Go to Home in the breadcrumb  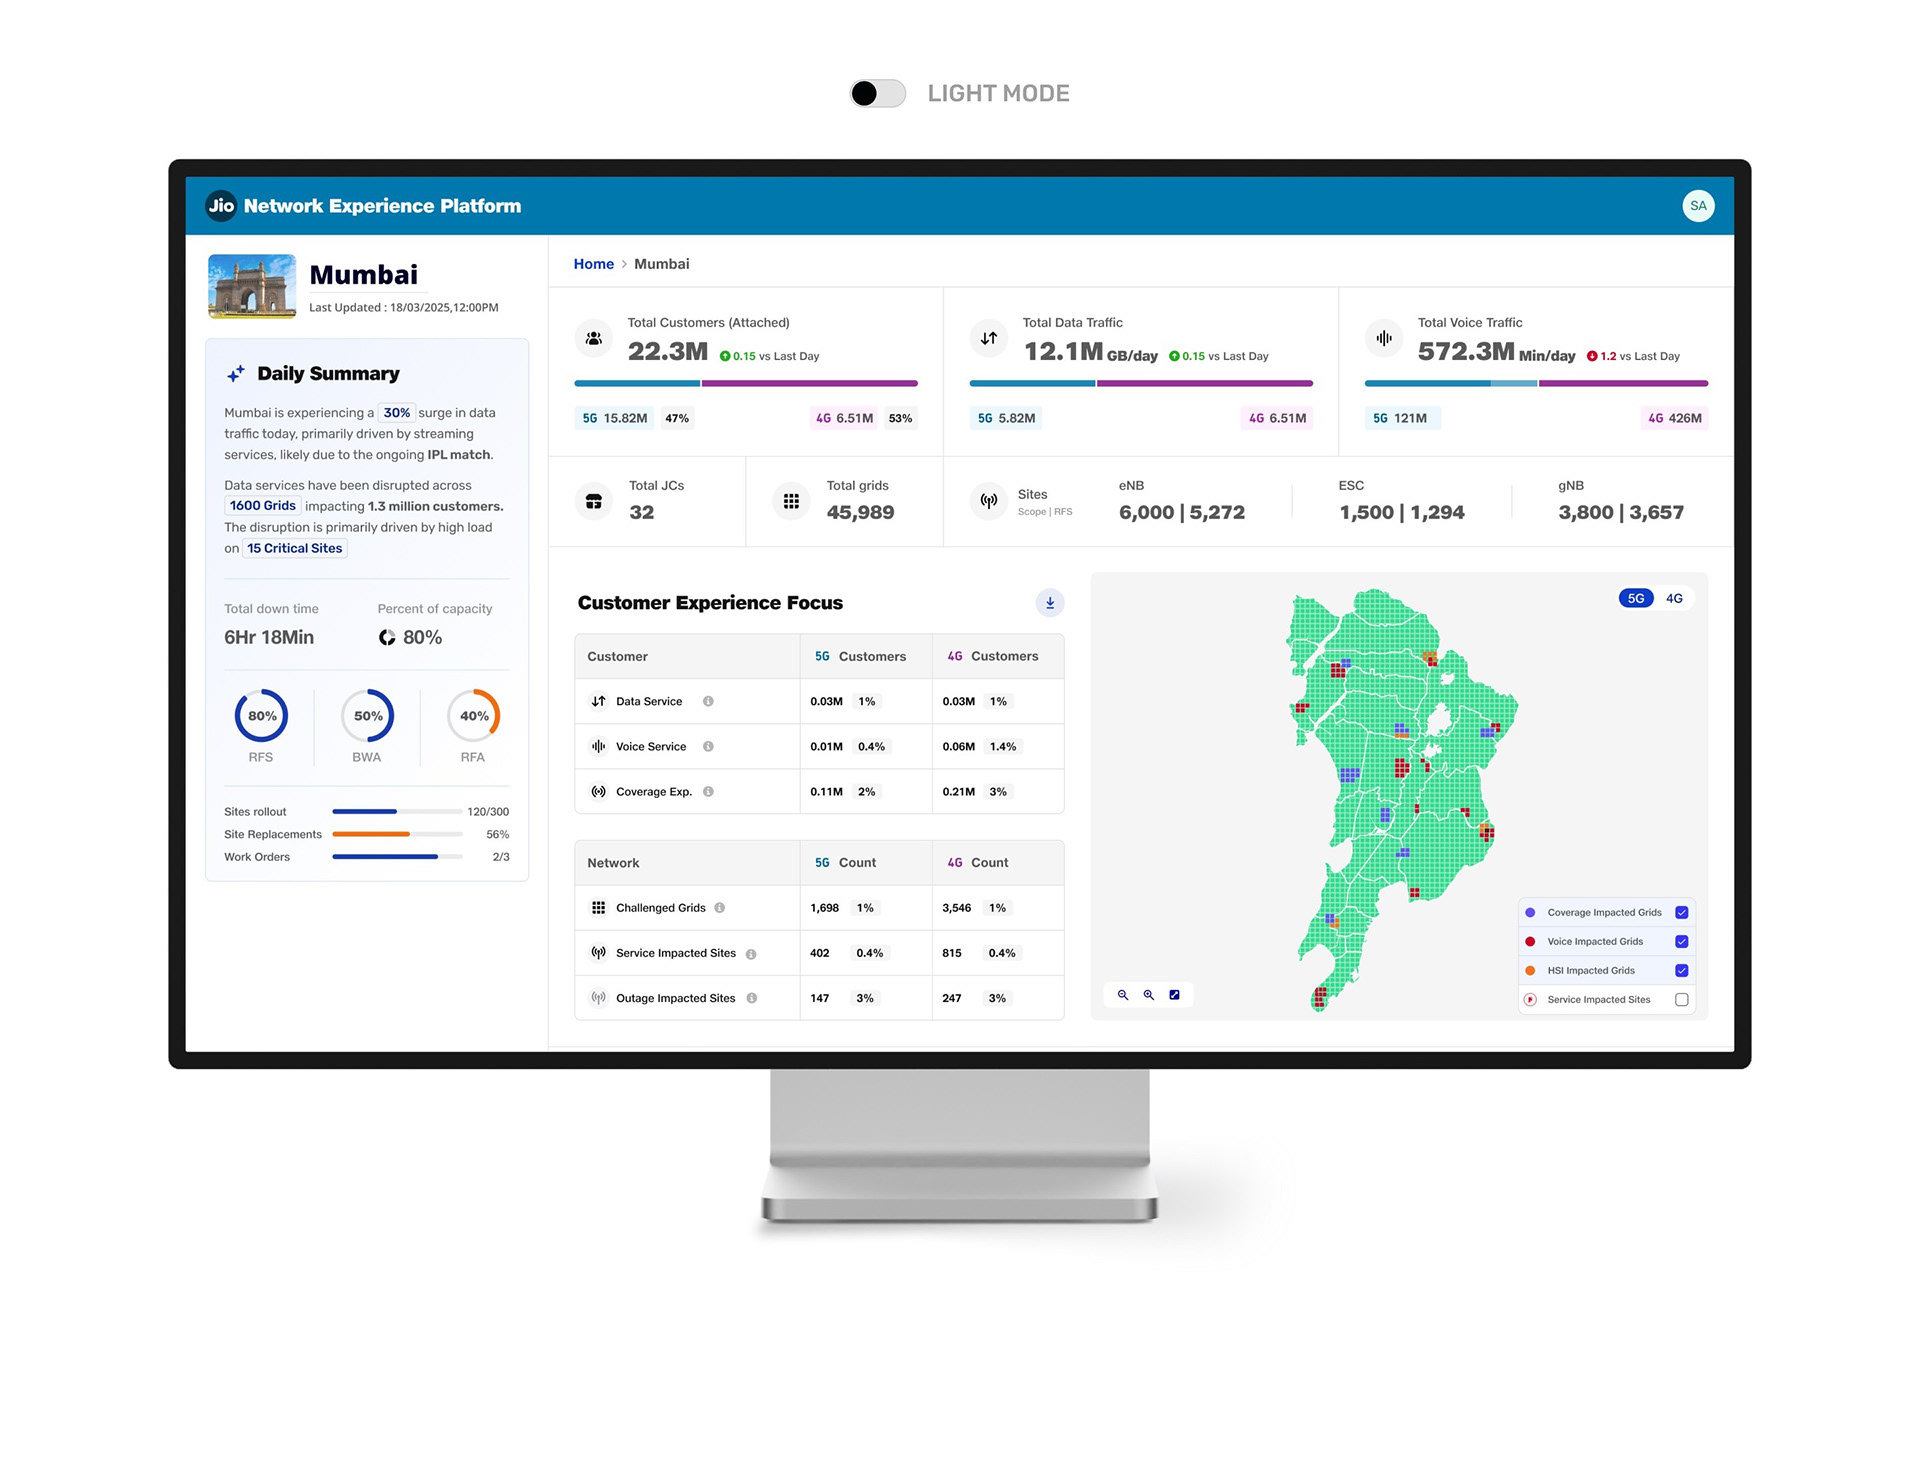pos(593,264)
